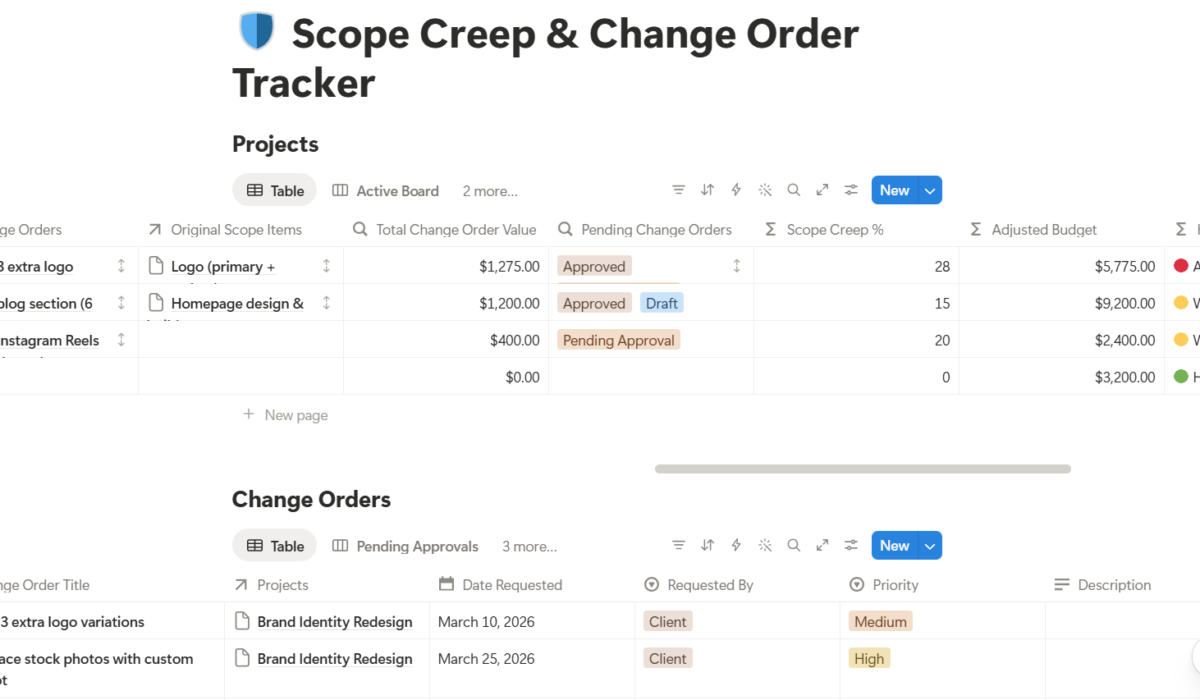Viewport: 1200px width, 700px height.
Task: Open automations via the lightning icon on Change Orders
Action: coord(736,545)
